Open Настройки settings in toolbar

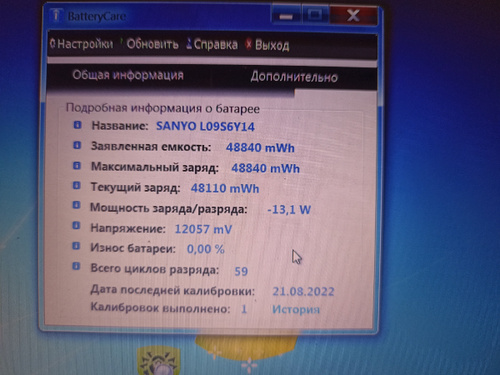81,44
